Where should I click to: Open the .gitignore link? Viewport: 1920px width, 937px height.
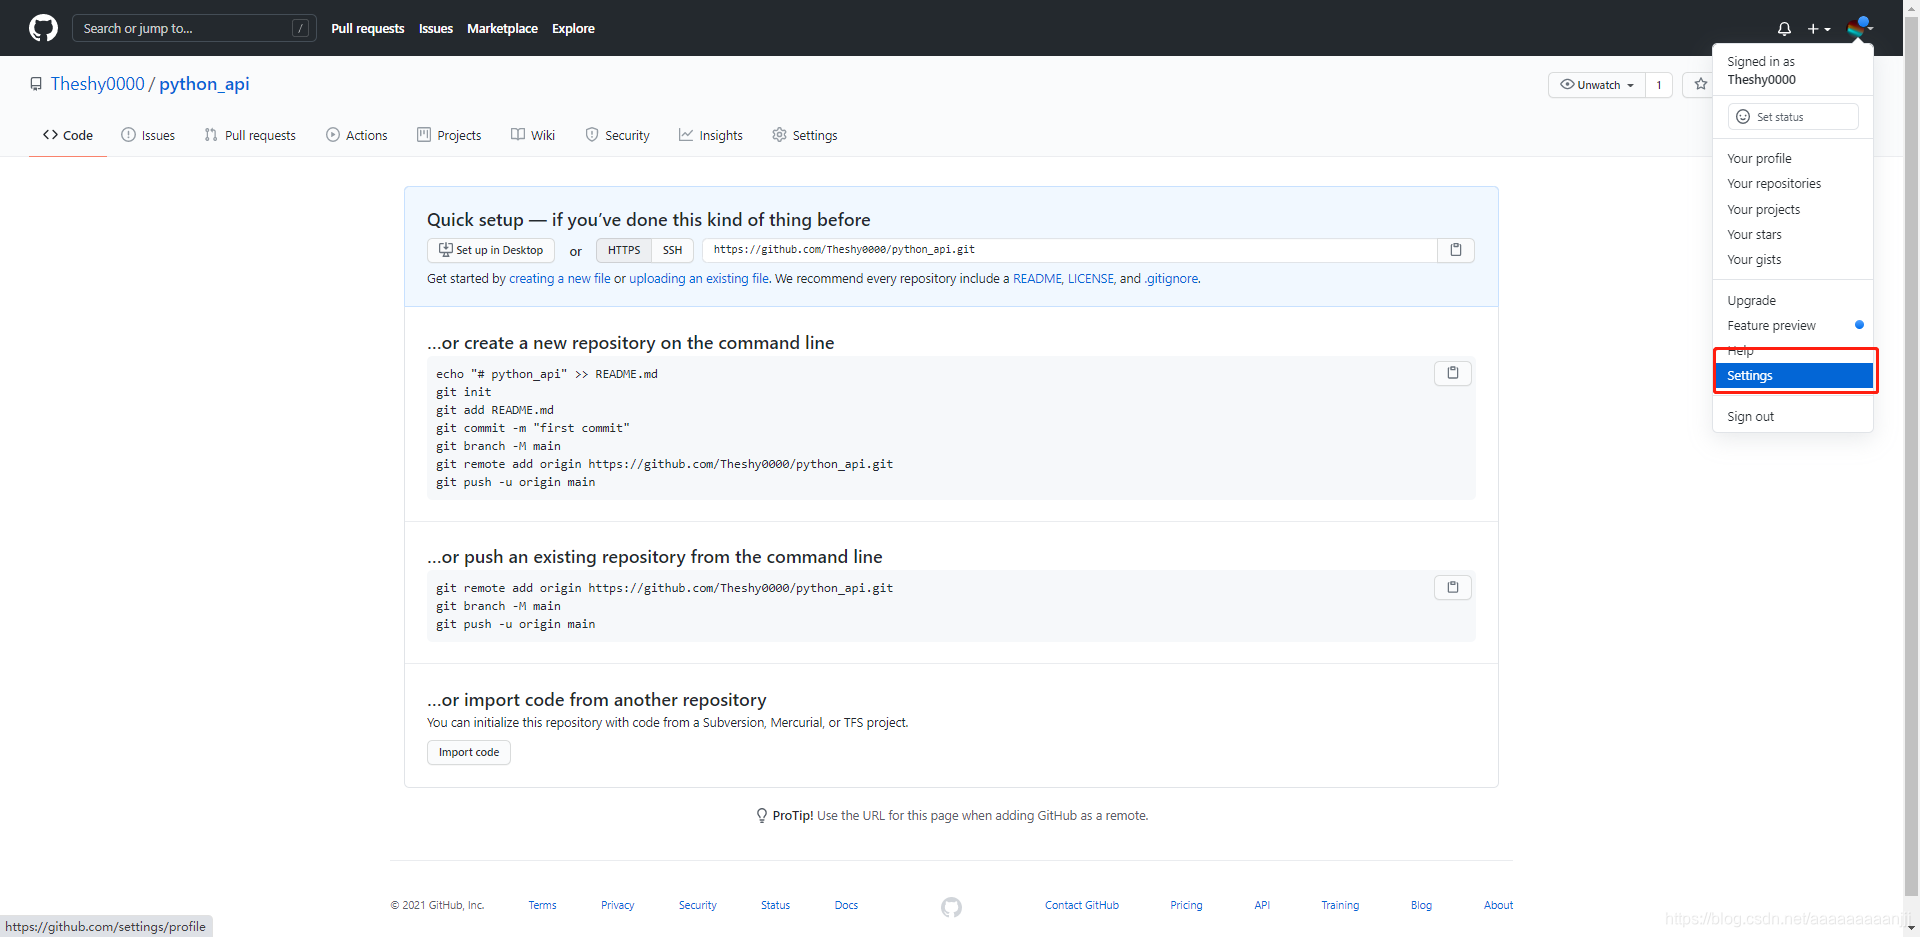(1171, 279)
